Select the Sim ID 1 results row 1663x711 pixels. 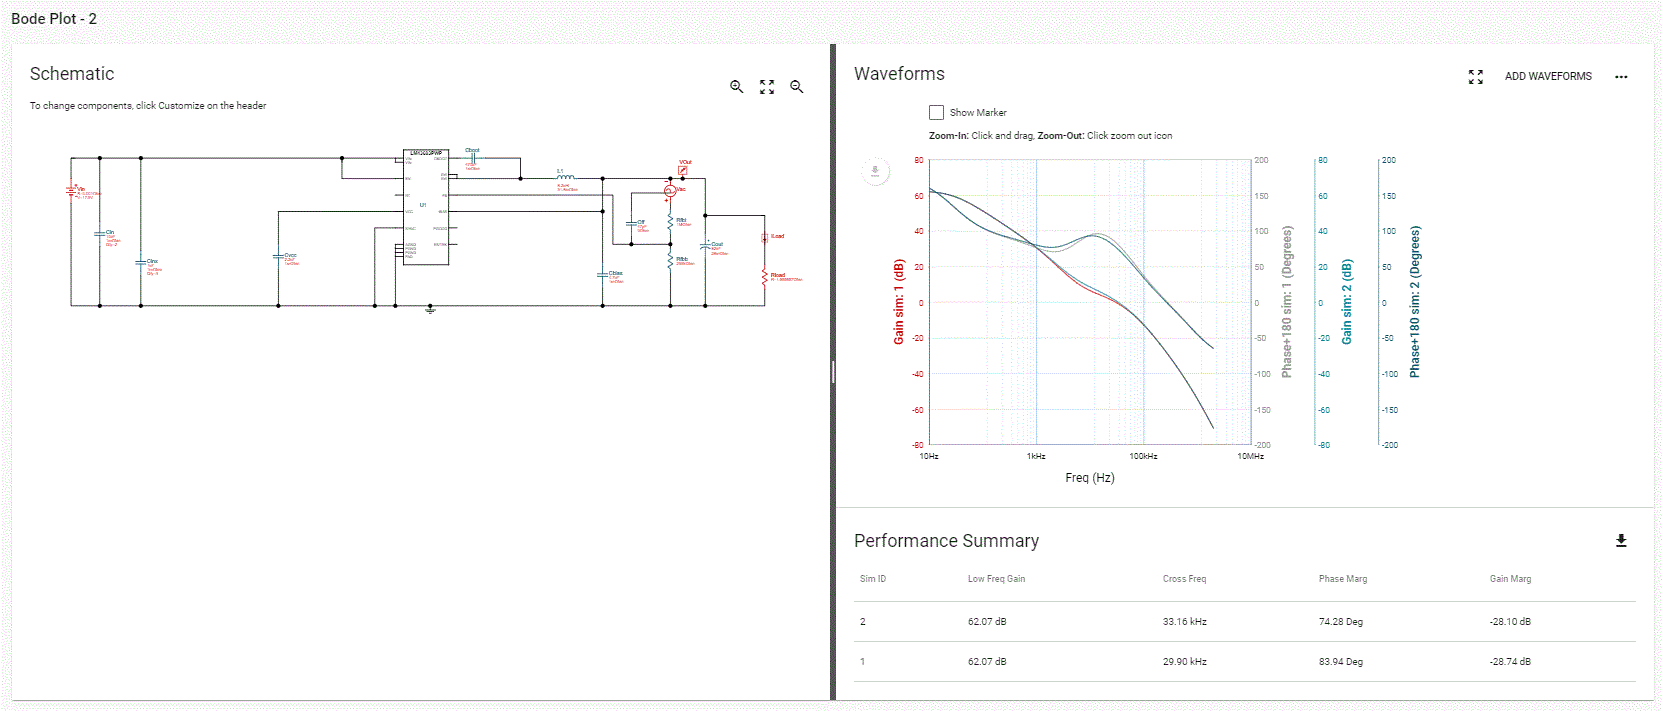click(x=1245, y=662)
